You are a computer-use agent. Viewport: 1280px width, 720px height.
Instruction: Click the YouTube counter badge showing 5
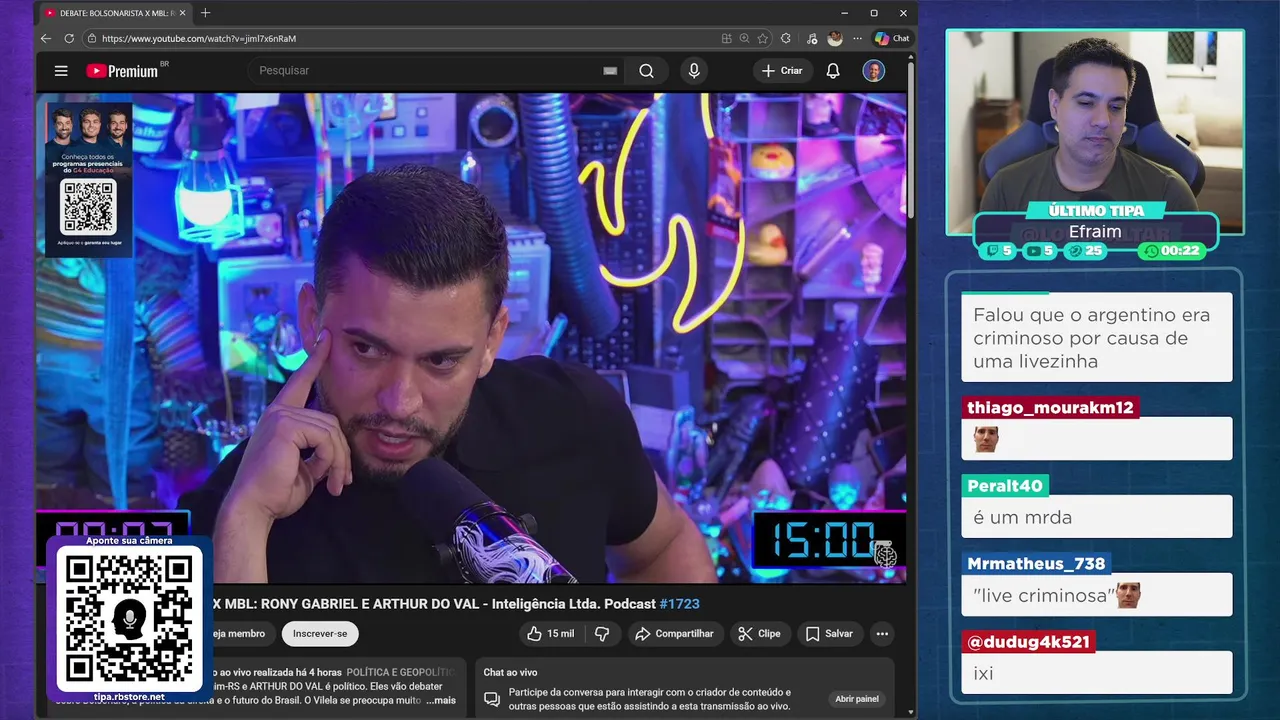pos(1040,251)
